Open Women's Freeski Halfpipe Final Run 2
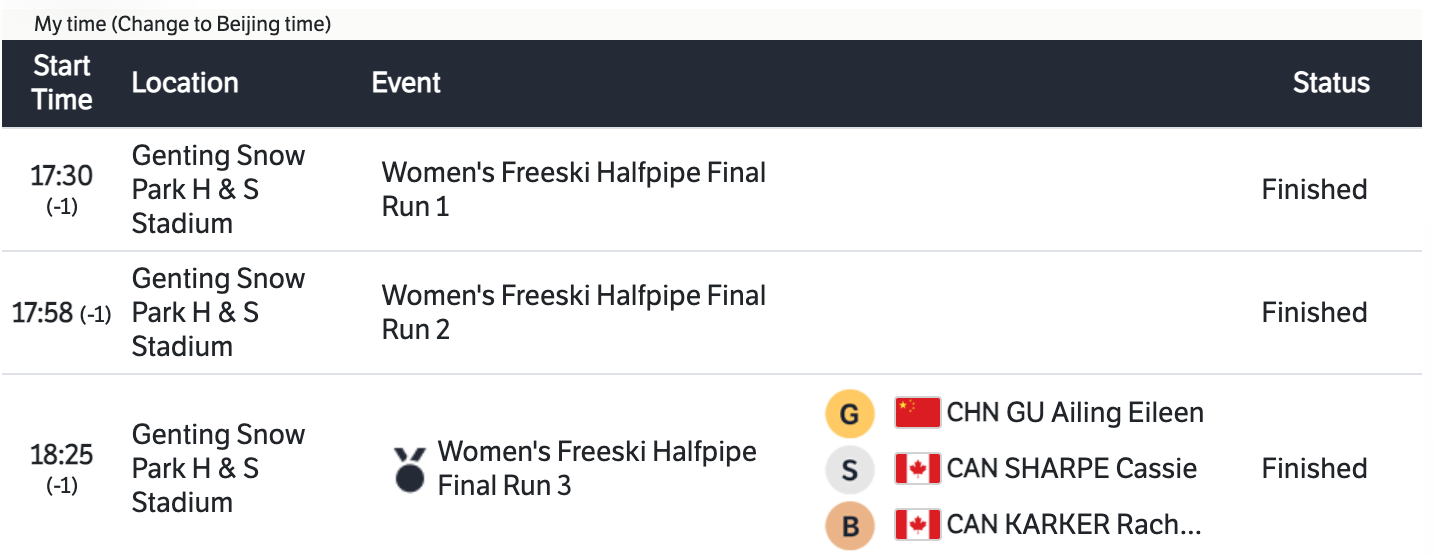The height and width of the screenshot is (555, 1434). (573, 312)
